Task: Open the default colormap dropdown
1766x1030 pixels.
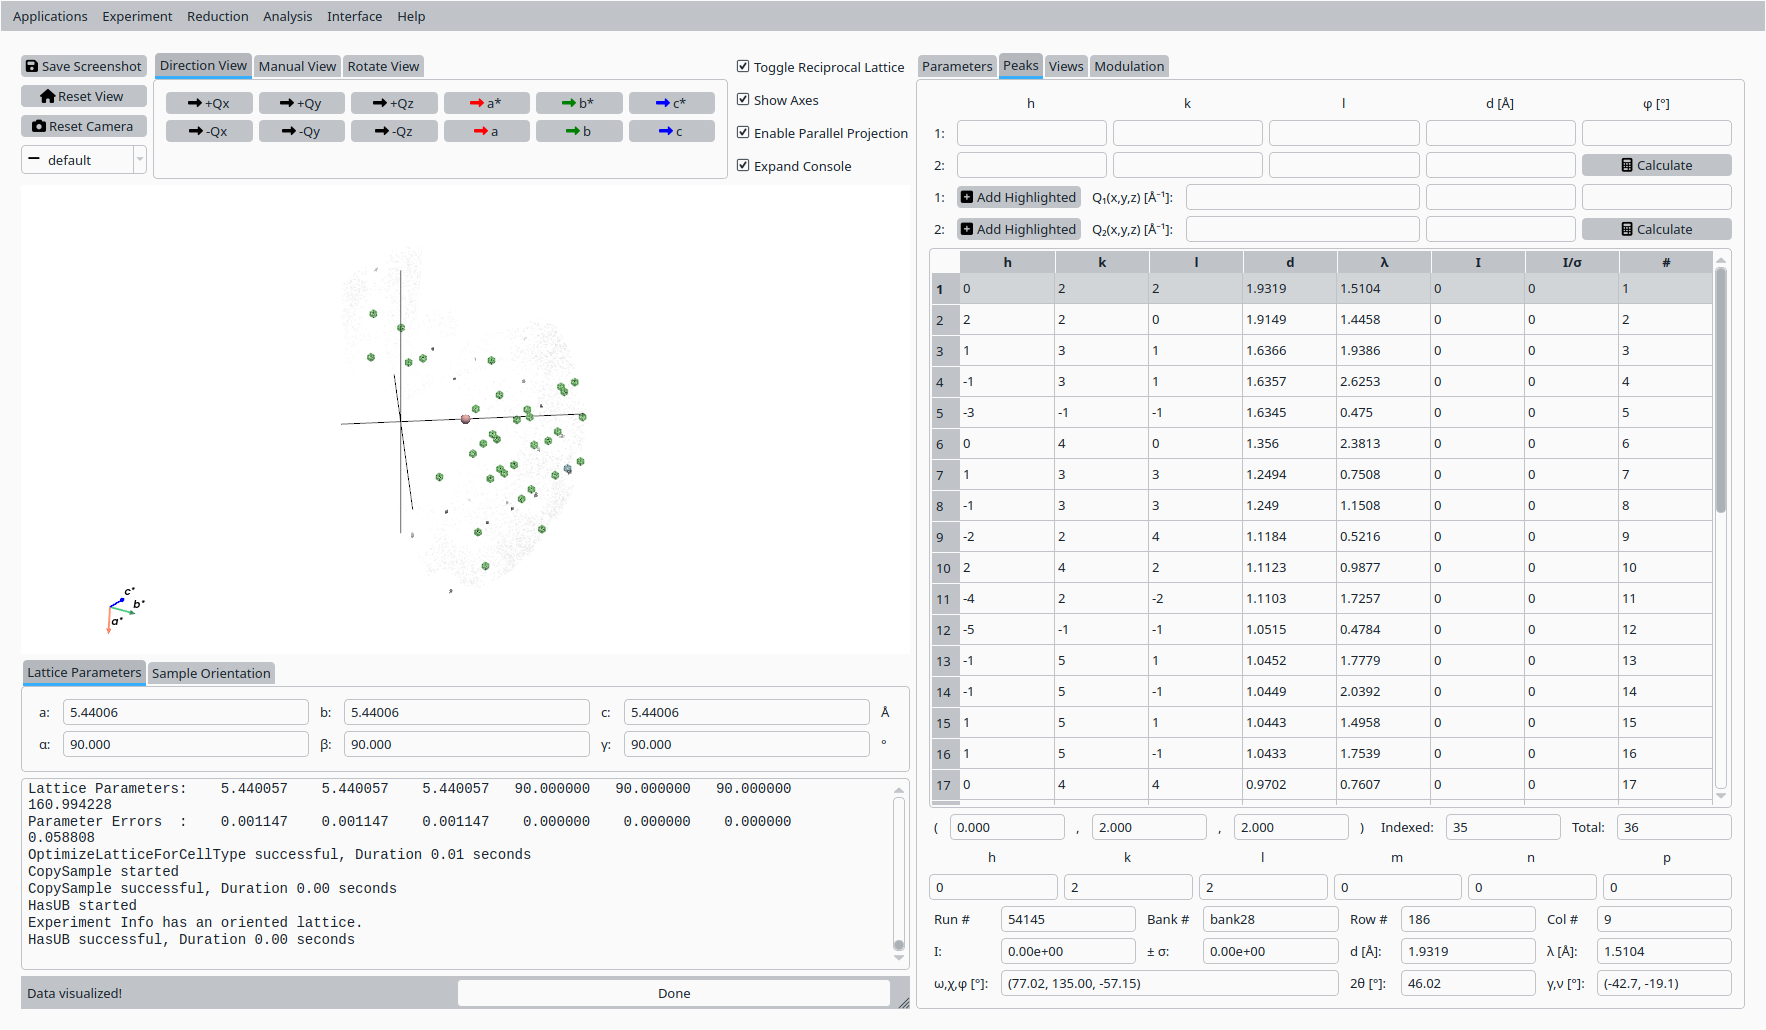Action: (84, 160)
